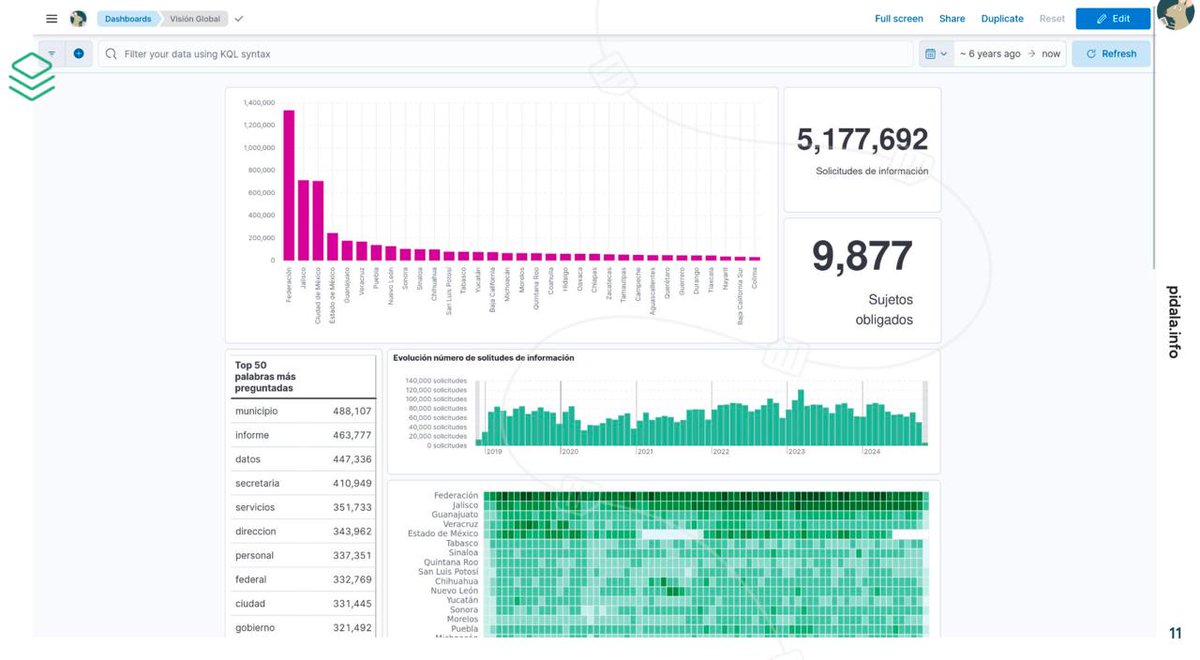This screenshot has width=1200, height=660.
Task: Click the Reset button
Action: coord(1052,19)
